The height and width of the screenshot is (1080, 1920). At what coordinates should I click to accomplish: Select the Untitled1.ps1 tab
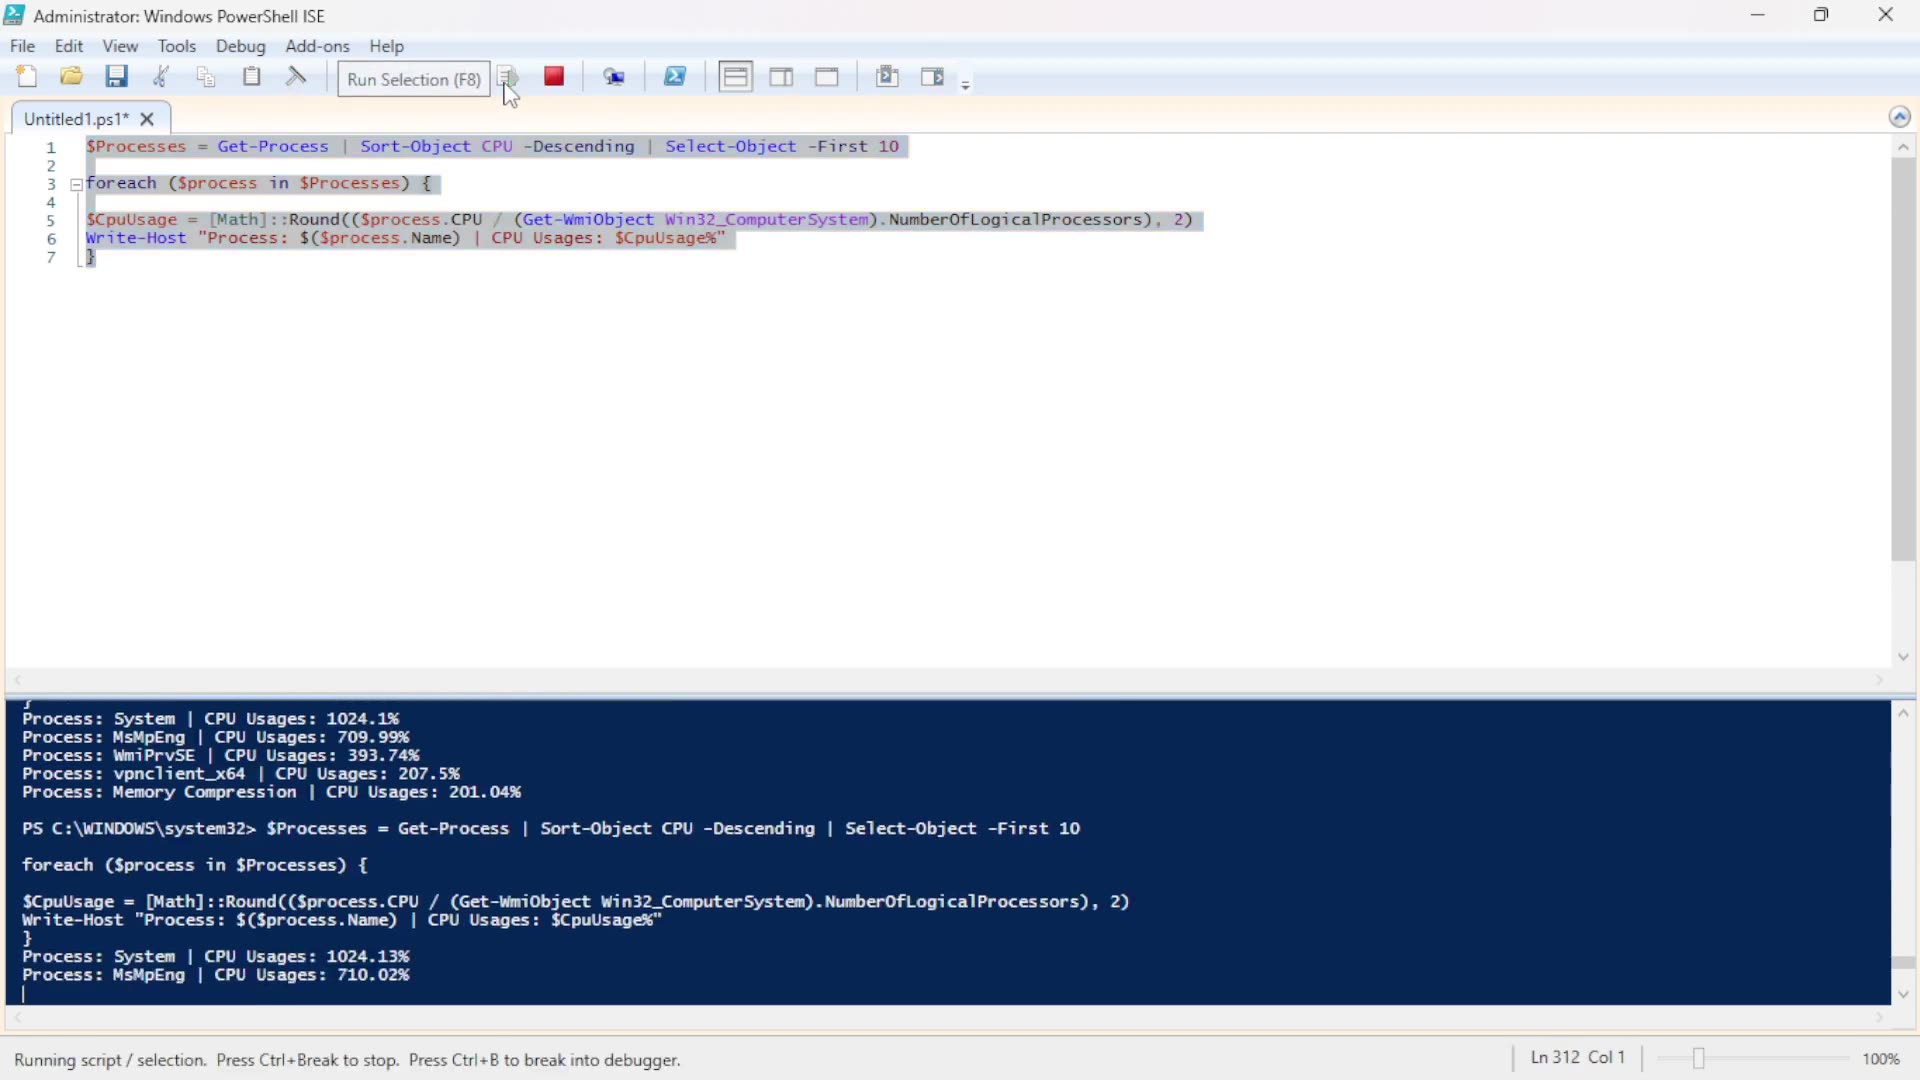[x=75, y=118]
